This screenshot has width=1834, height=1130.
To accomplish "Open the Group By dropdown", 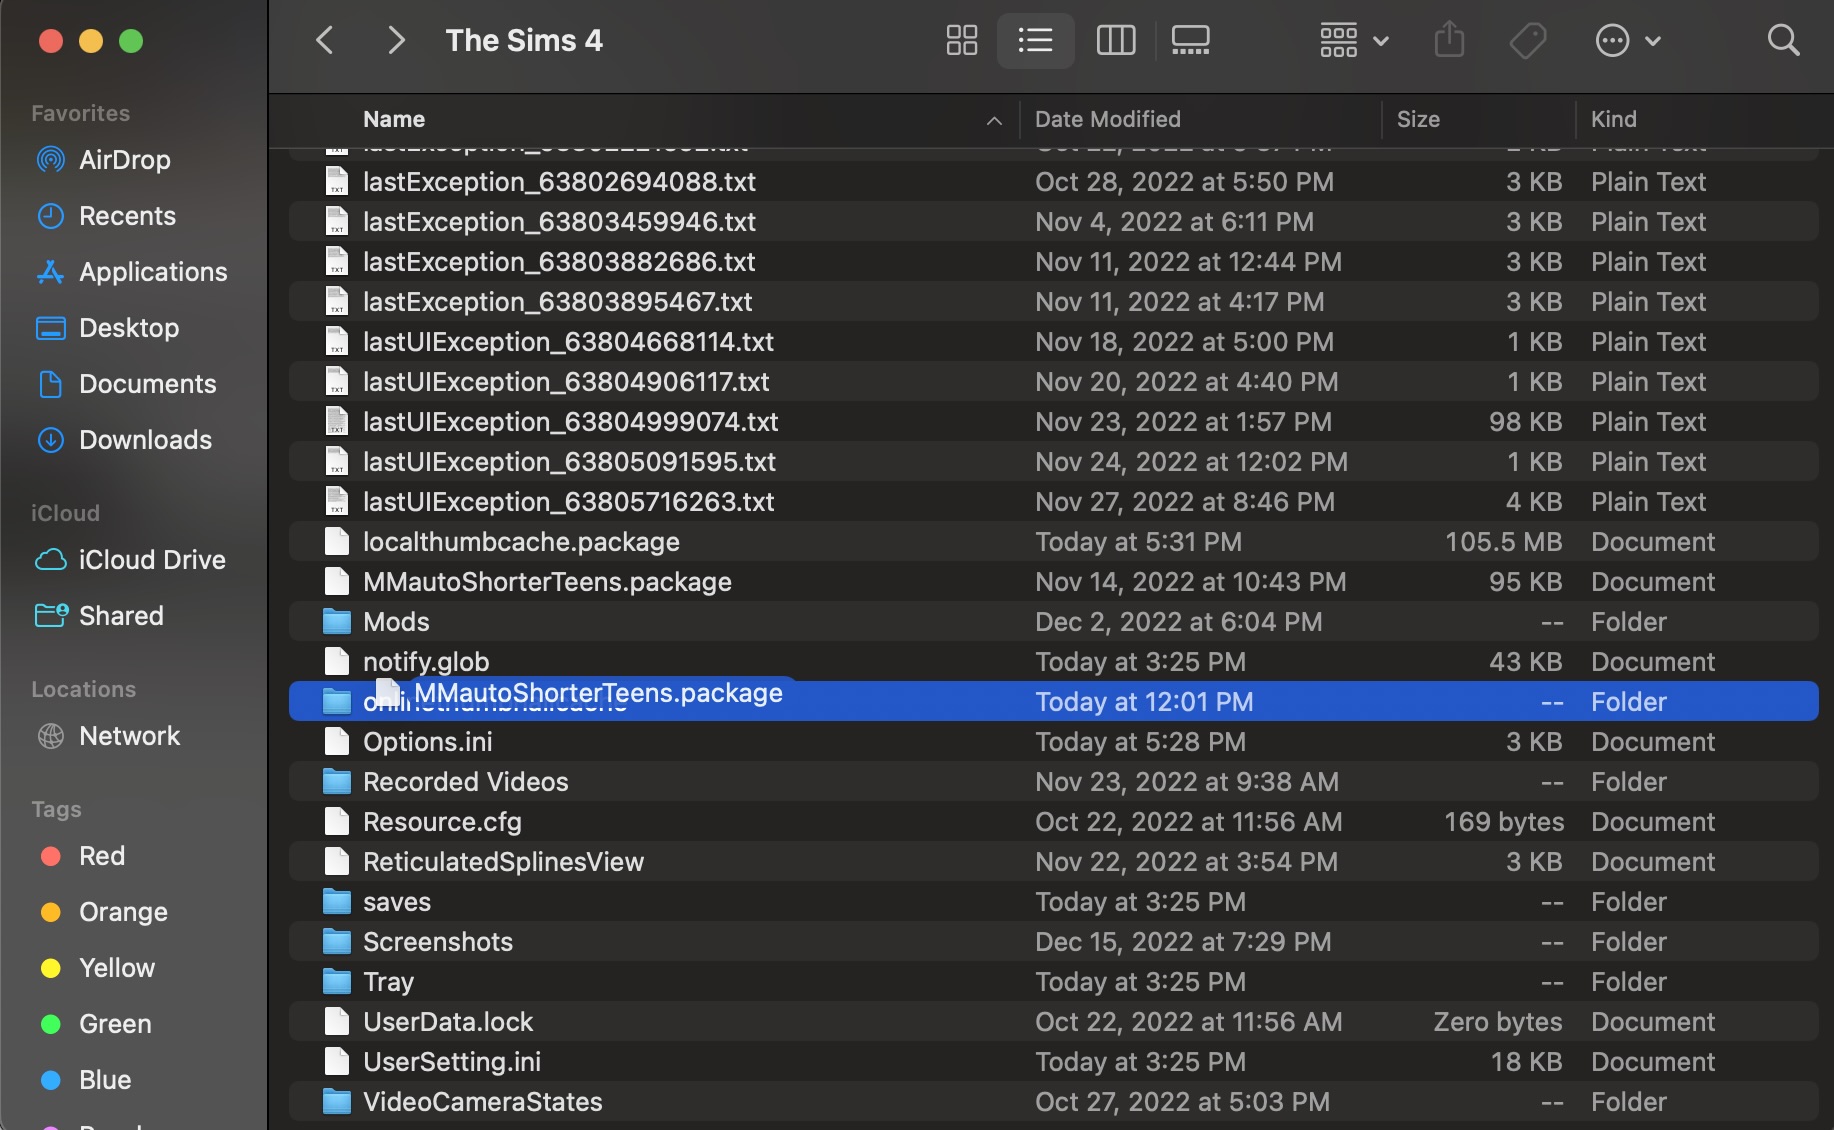I will pyautogui.click(x=1354, y=41).
